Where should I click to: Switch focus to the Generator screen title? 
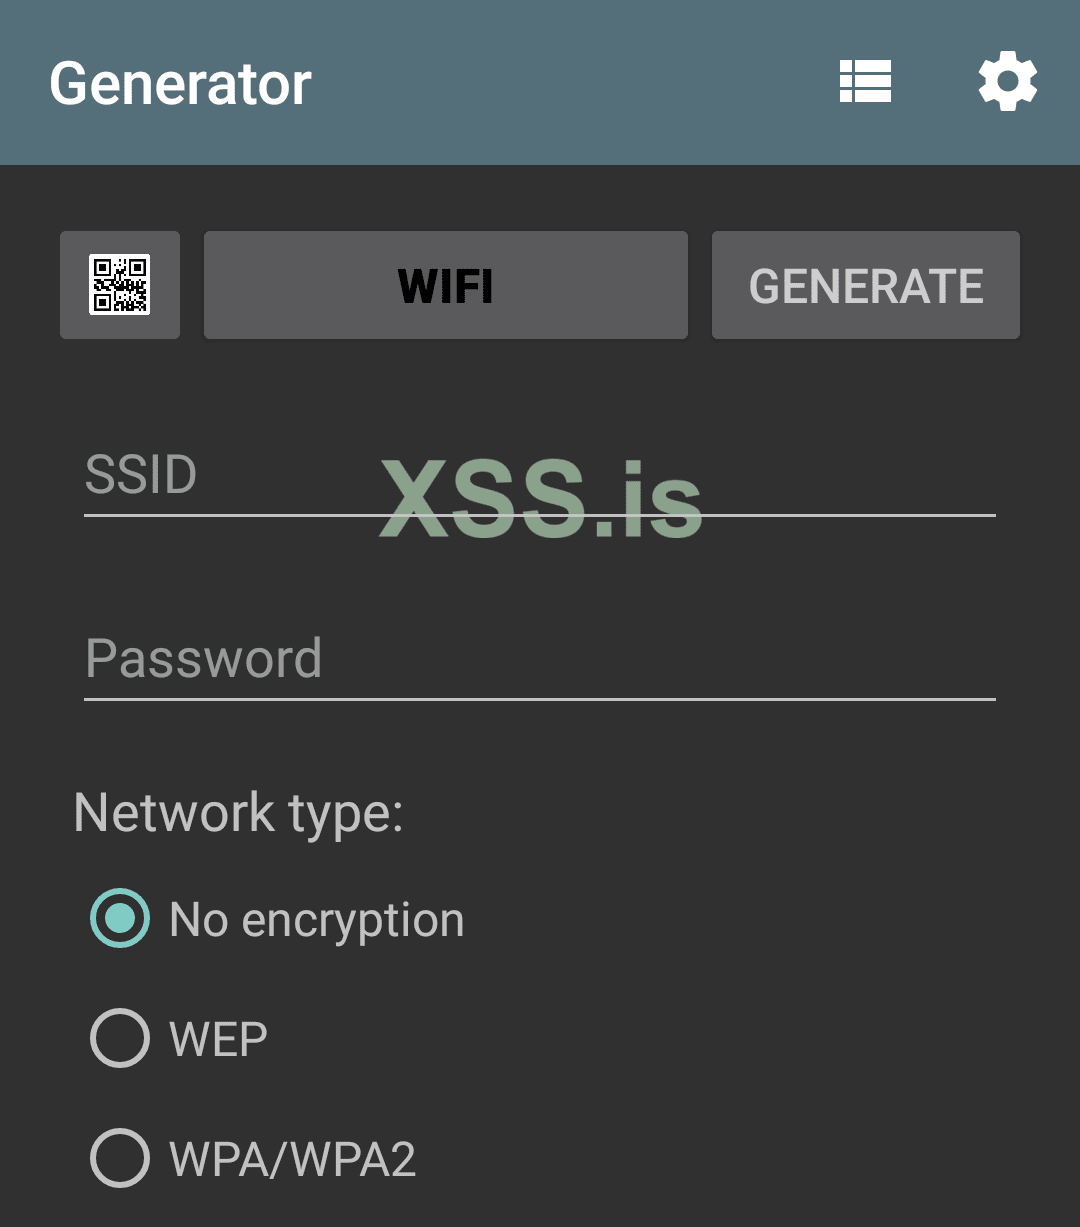(x=180, y=85)
